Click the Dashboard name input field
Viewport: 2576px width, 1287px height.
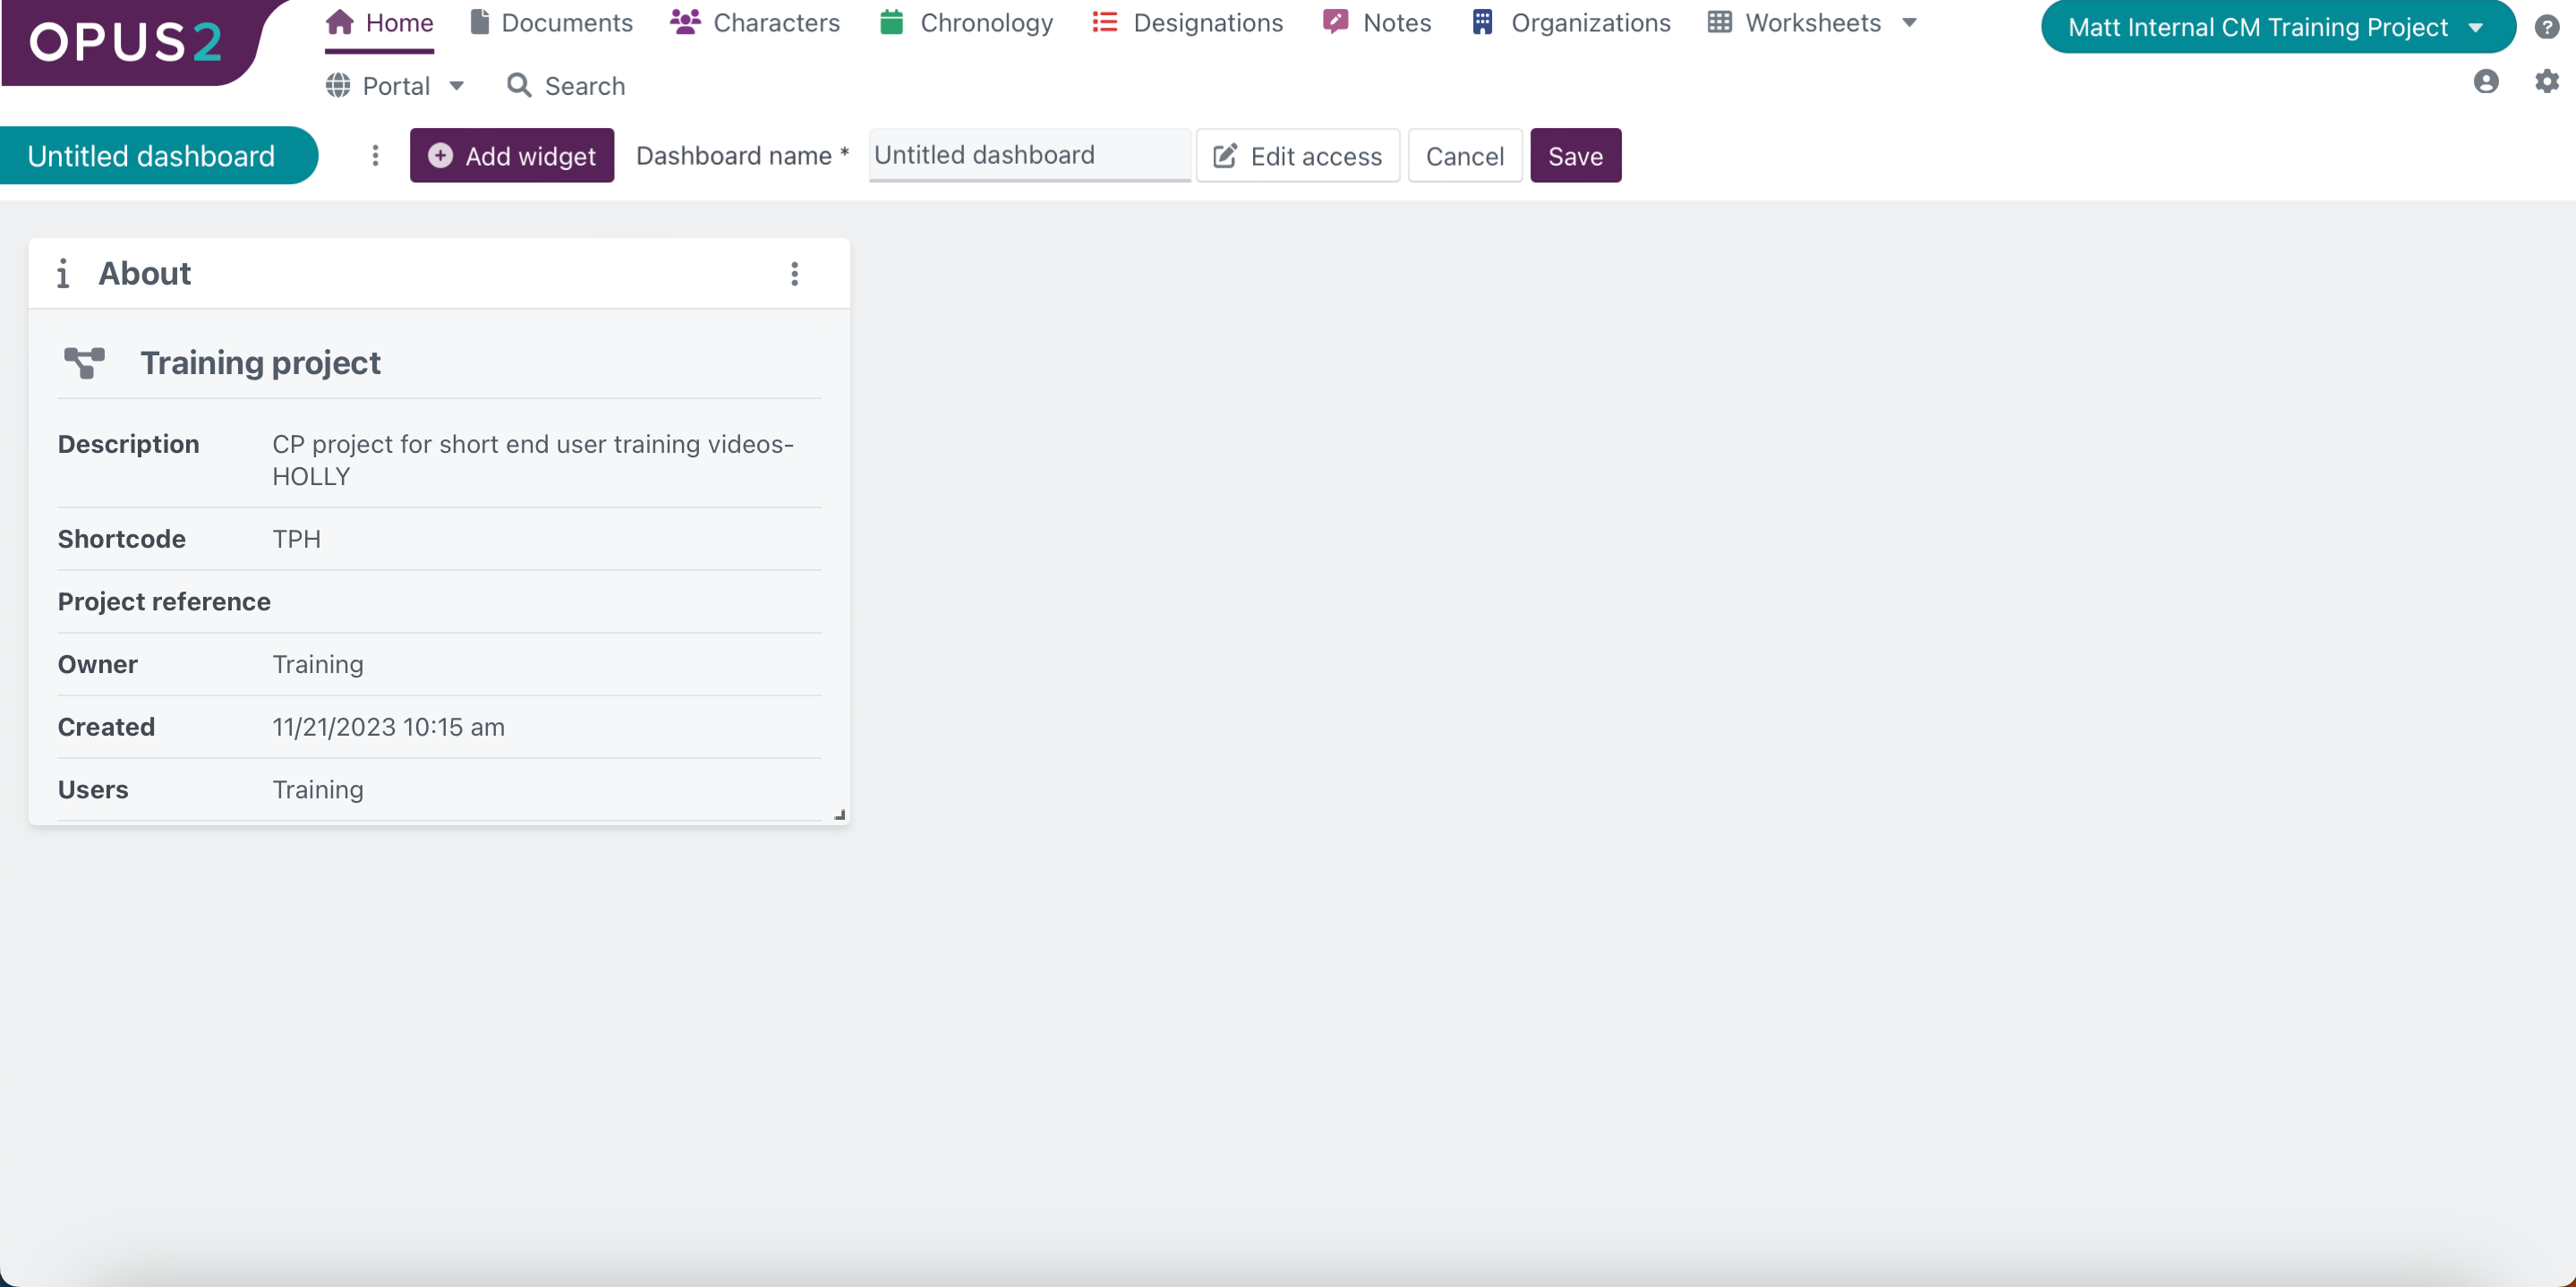(x=1028, y=155)
